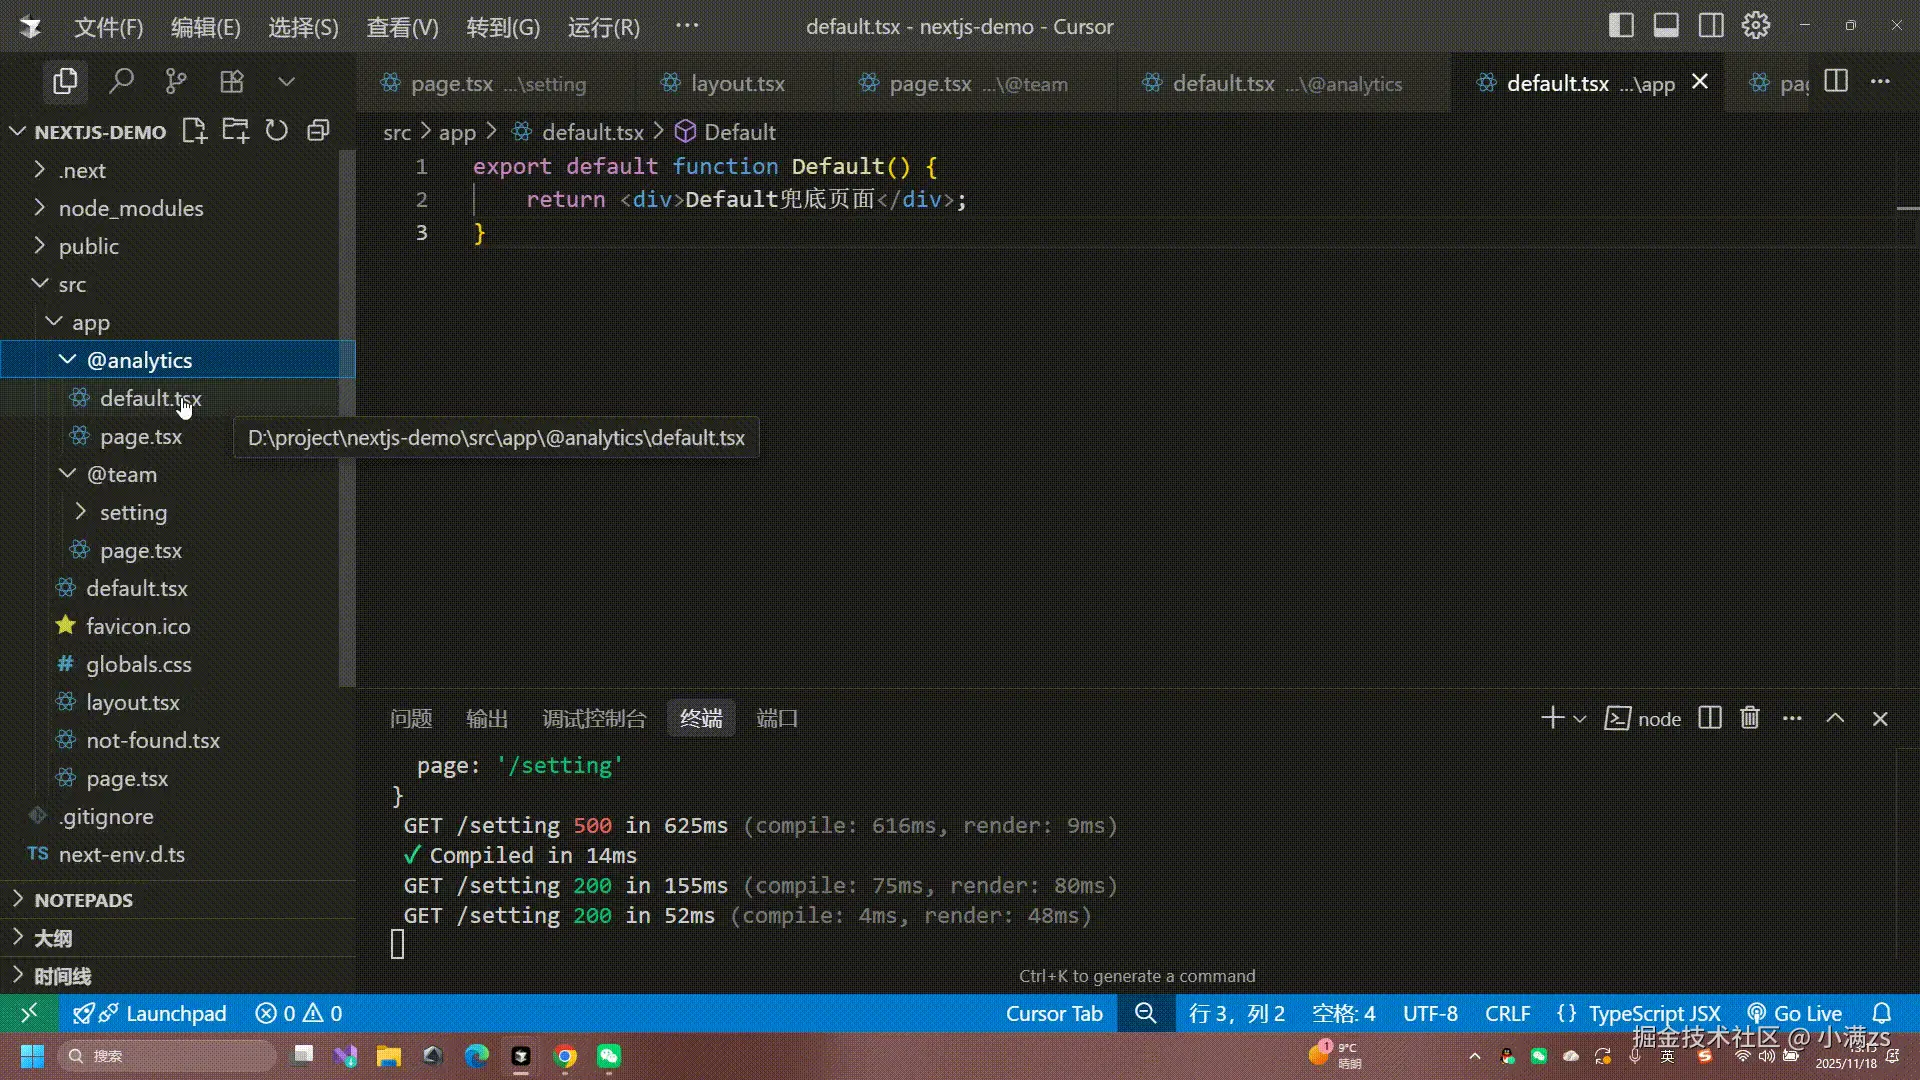
Task: Open the Source Control view icon
Action: click(x=176, y=81)
